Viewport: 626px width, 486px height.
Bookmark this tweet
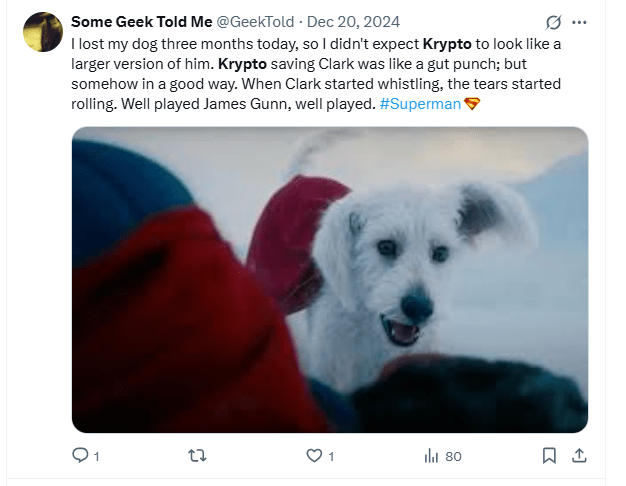(549, 456)
